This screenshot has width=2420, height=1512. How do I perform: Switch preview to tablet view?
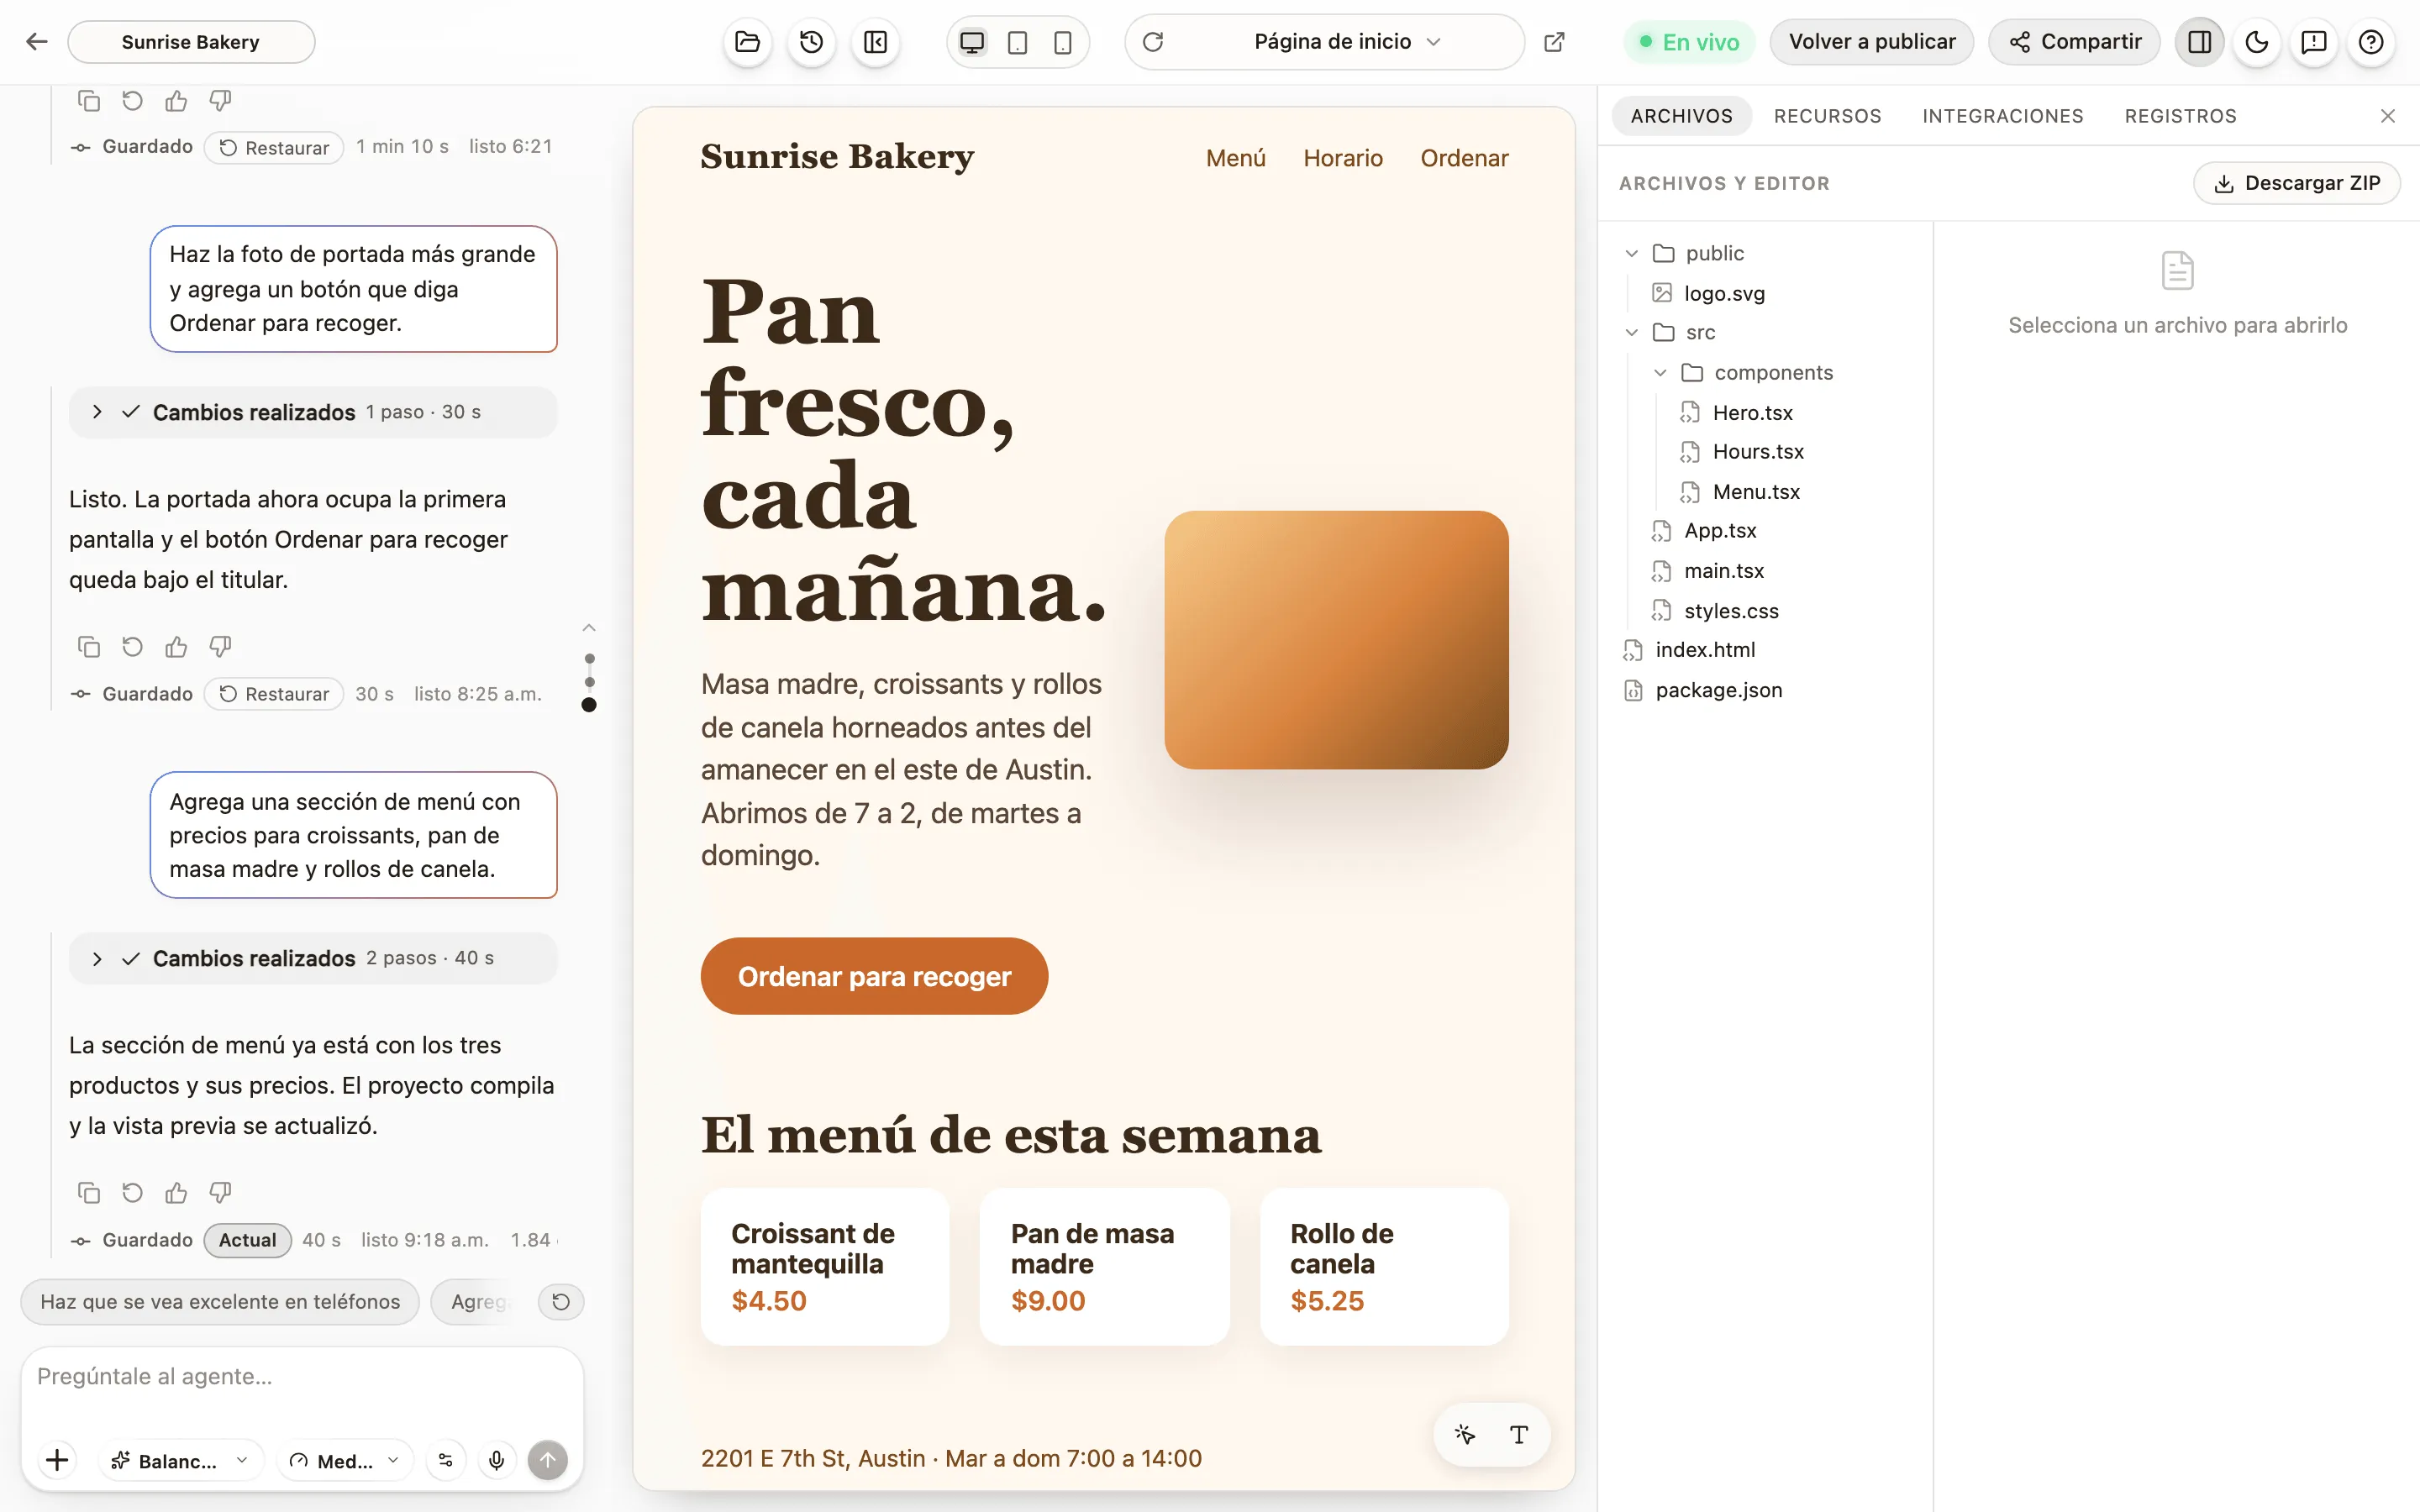1017,42
